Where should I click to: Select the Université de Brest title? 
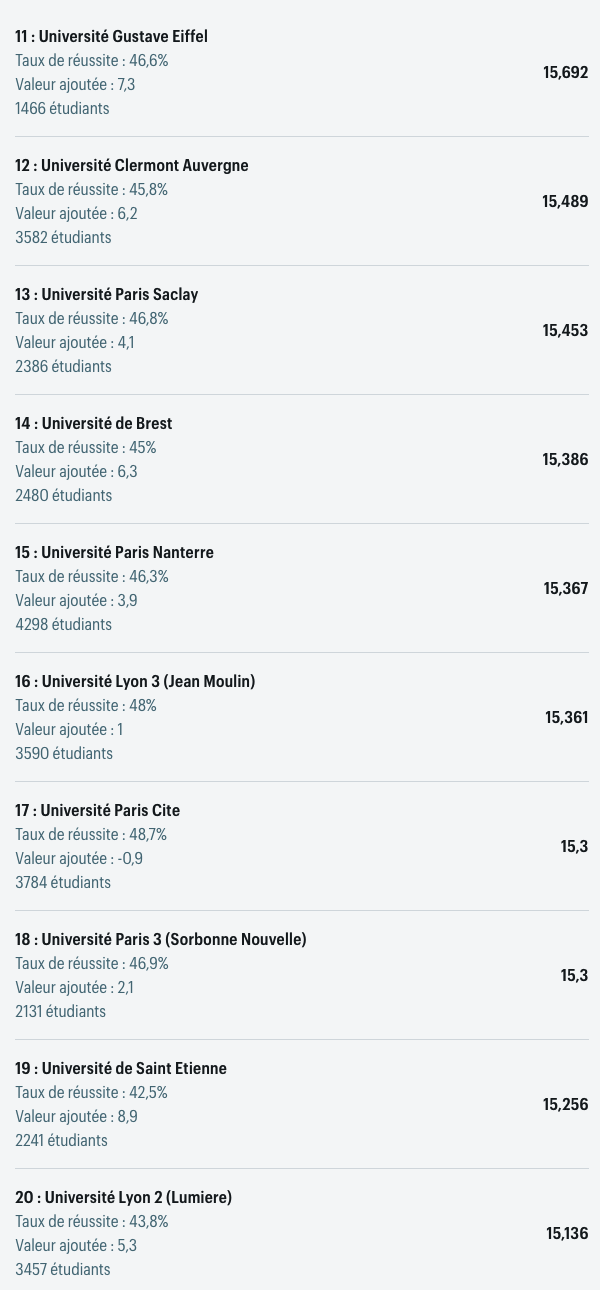(x=94, y=424)
